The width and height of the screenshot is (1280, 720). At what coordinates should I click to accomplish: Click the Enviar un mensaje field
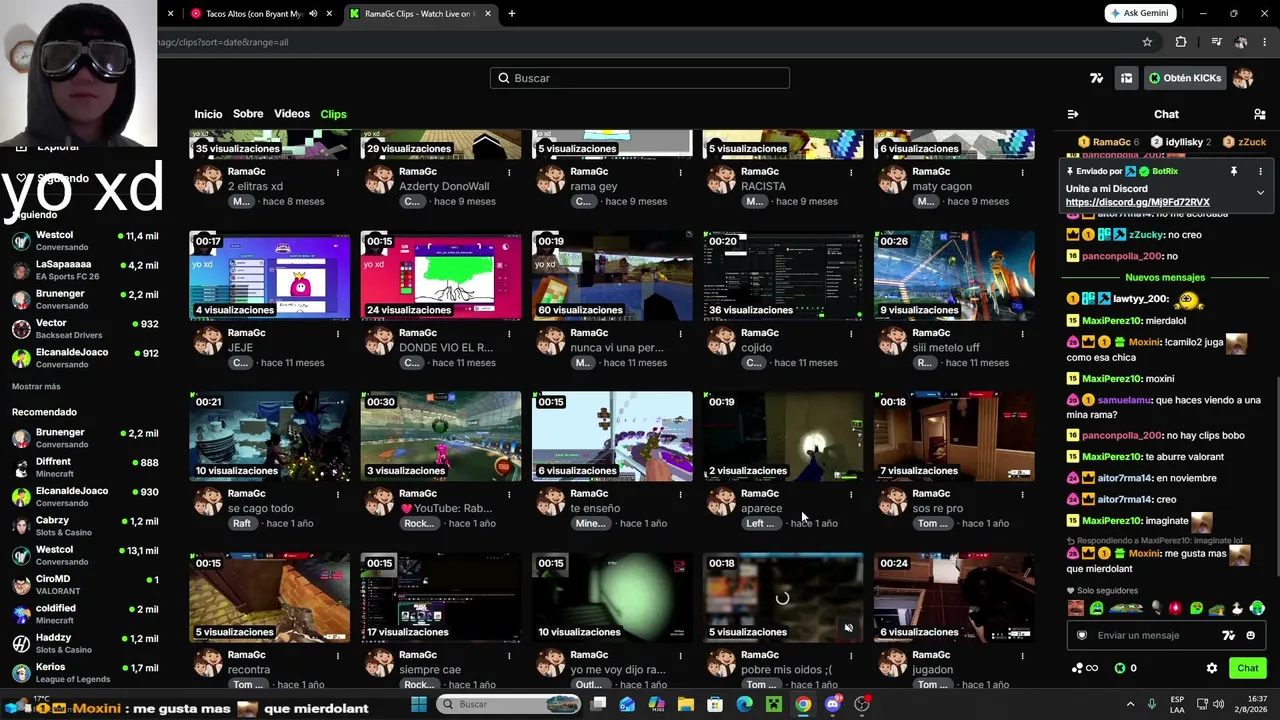tap(1167, 635)
